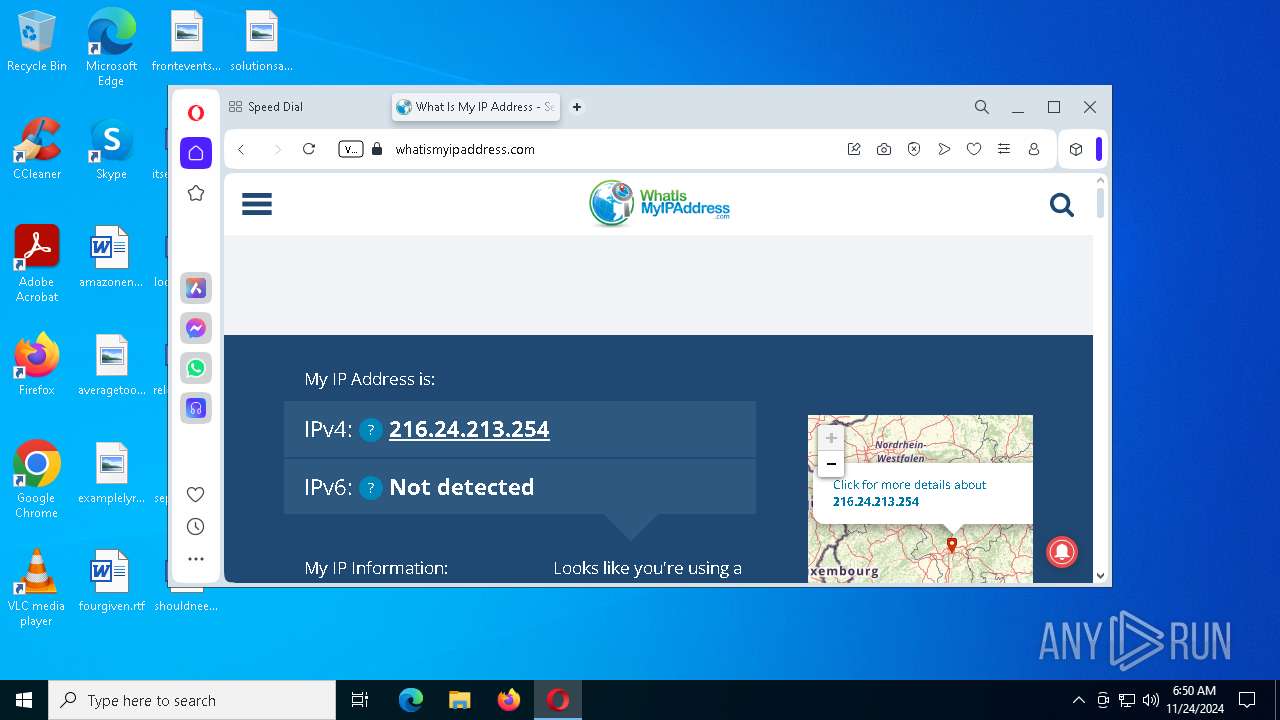Show site security padlock info
This screenshot has height=720, width=1280.
pos(377,149)
